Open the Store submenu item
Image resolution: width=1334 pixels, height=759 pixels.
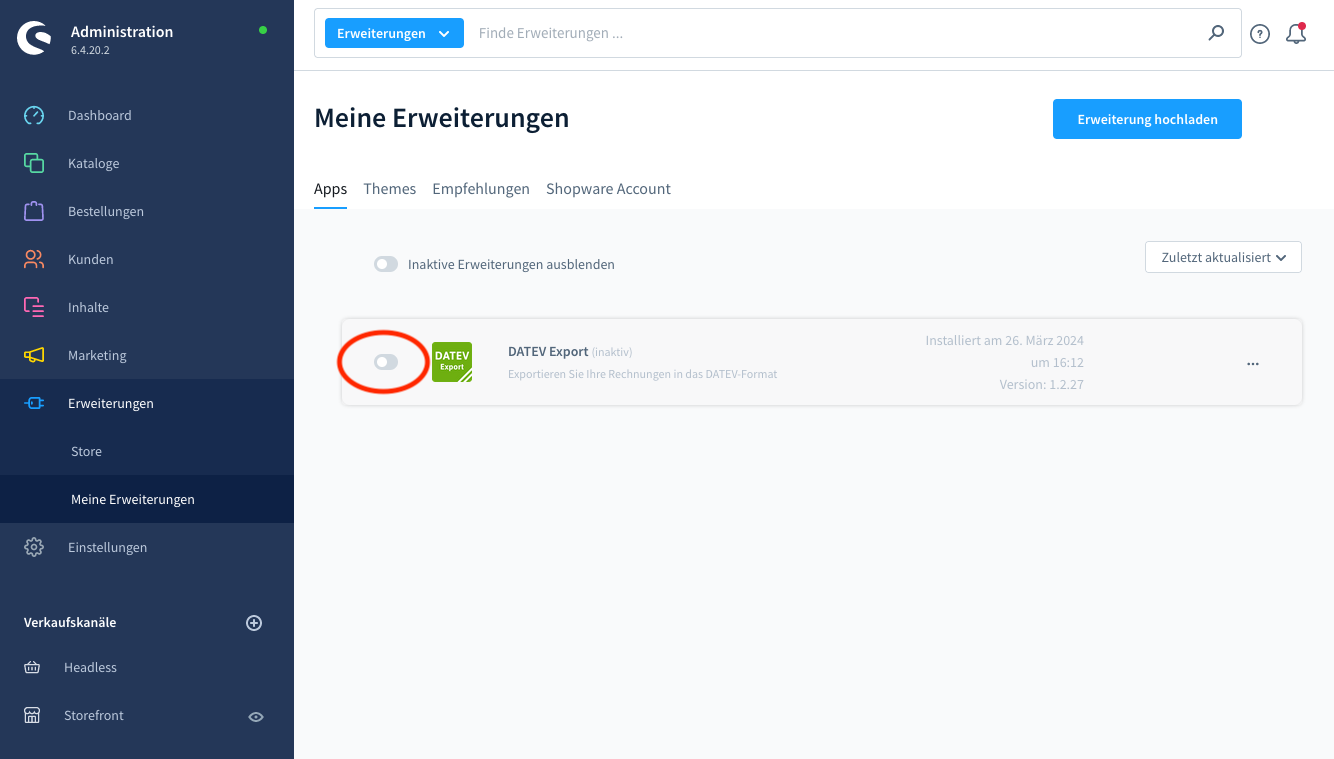click(147, 451)
